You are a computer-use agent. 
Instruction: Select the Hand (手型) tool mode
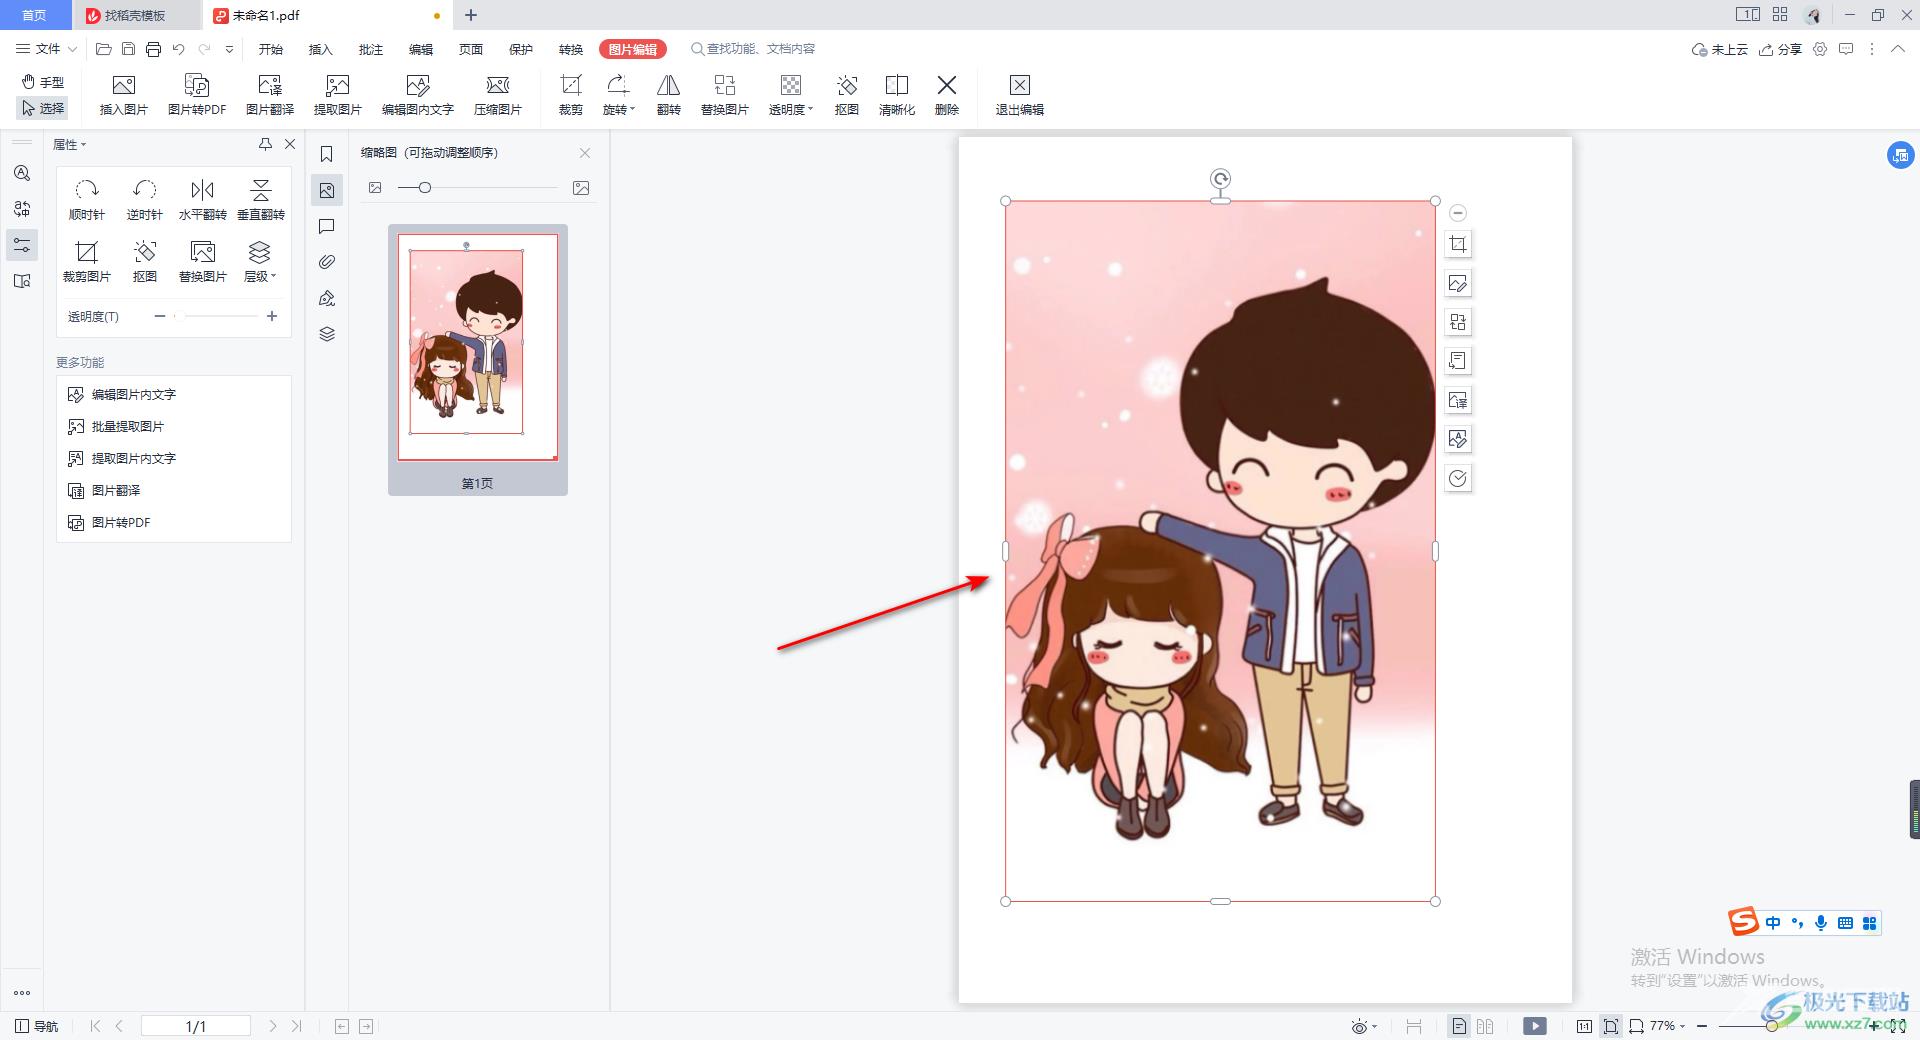pos(42,82)
